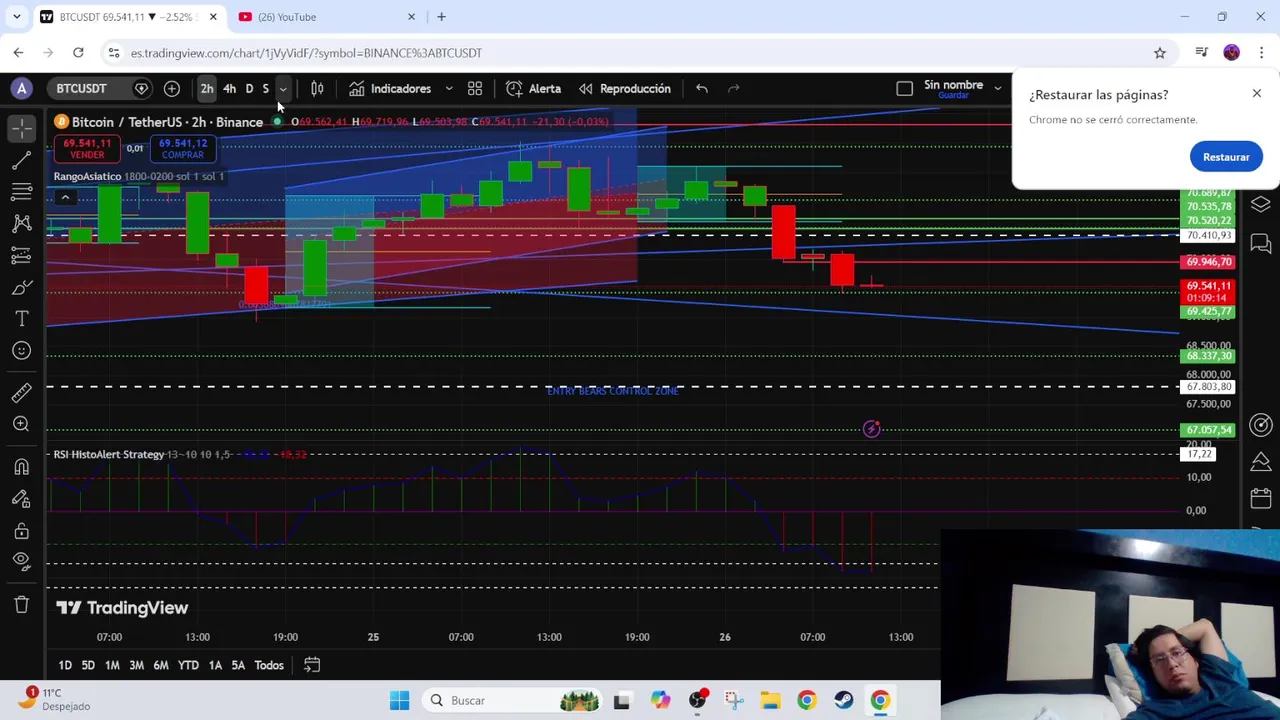Image resolution: width=1280 pixels, height=720 pixels.
Task: Click the Restaurar pages button
Action: [x=1226, y=157]
